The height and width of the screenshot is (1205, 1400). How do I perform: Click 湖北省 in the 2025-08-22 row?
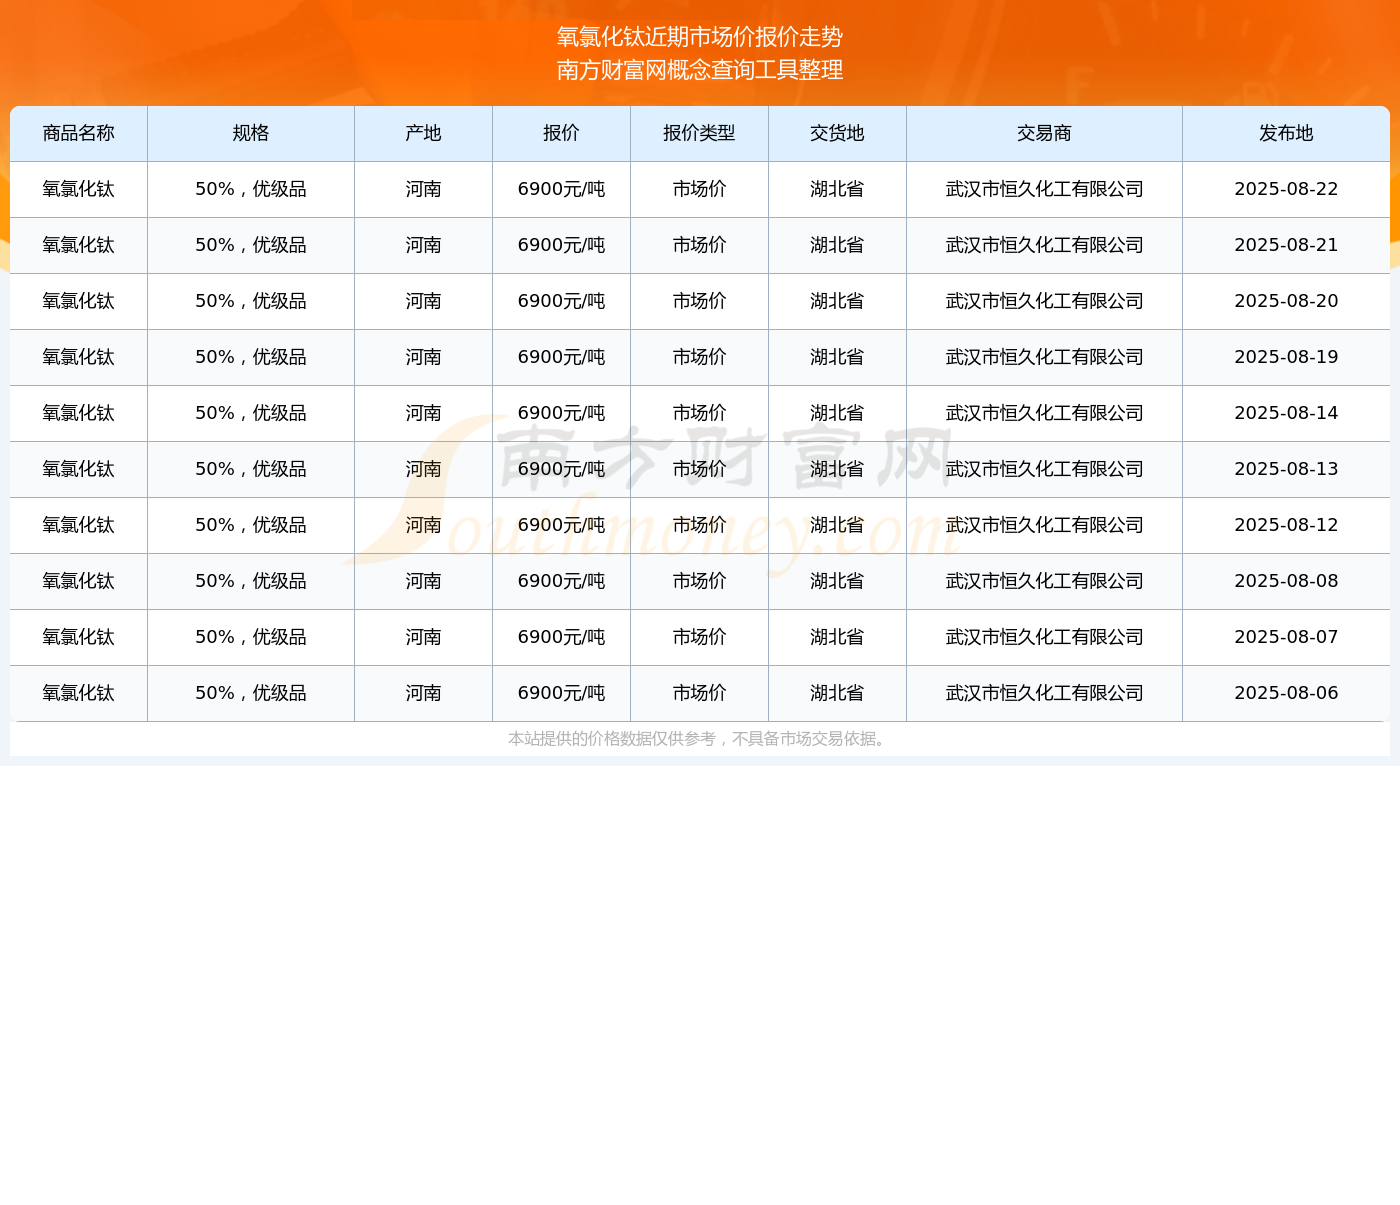coord(837,189)
